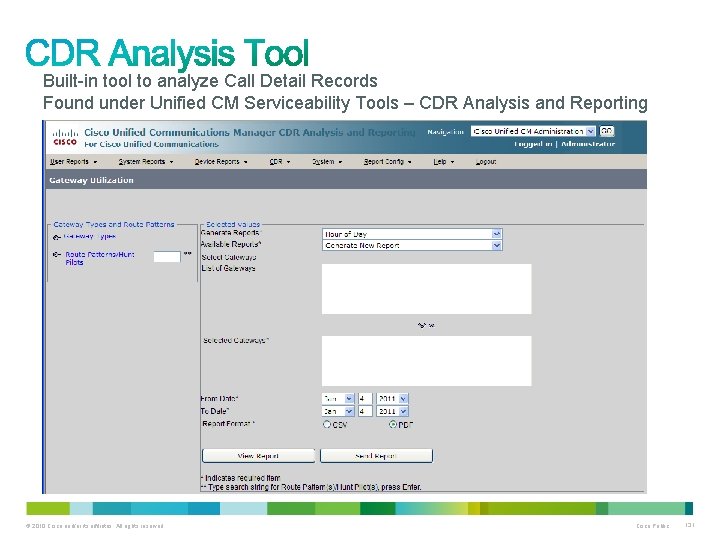720x540 pixels.
Task: Expand the Route Patterns/Hunt Pilots tree icon
Action: pyautogui.click(x=56, y=254)
